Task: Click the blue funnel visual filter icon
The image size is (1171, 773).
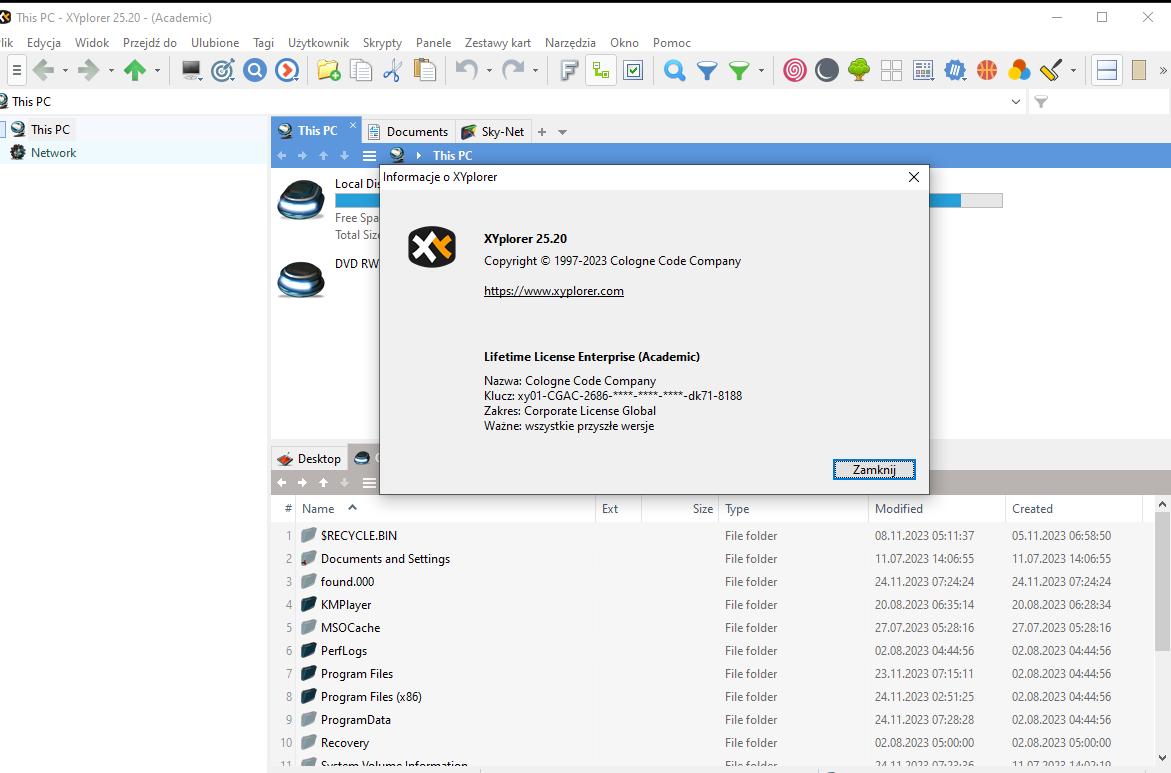Action: [706, 71]
